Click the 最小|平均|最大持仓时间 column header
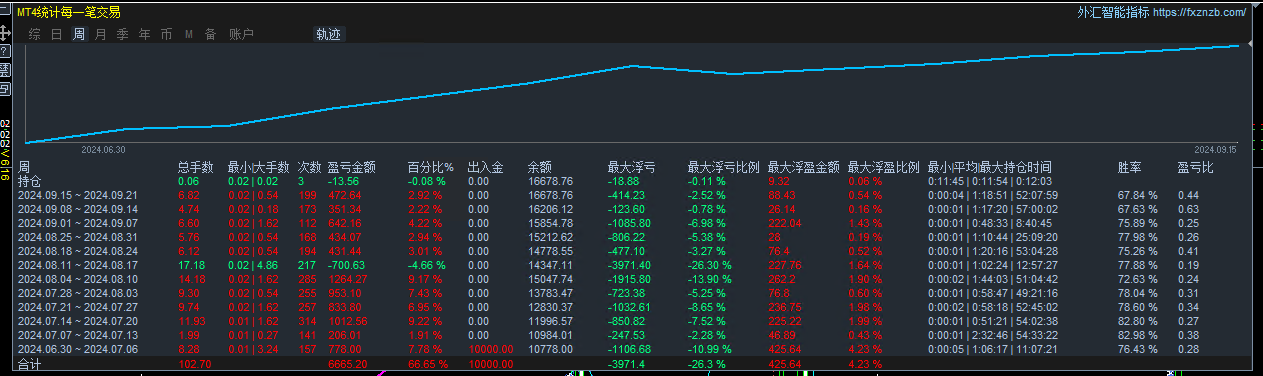The height and width of the screenshot is (376, 1263). point(989,168)
